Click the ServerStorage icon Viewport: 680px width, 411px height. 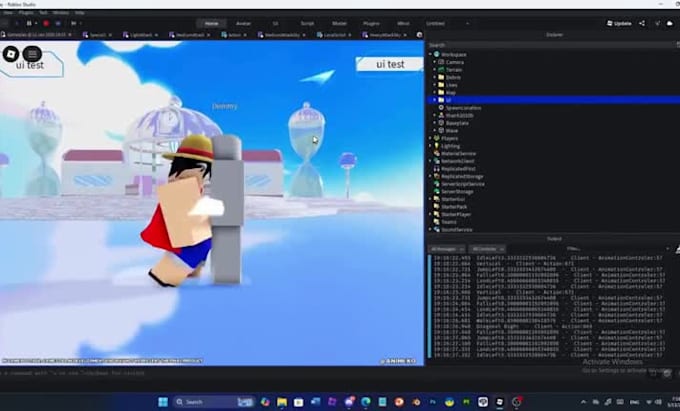click(437, 191)
